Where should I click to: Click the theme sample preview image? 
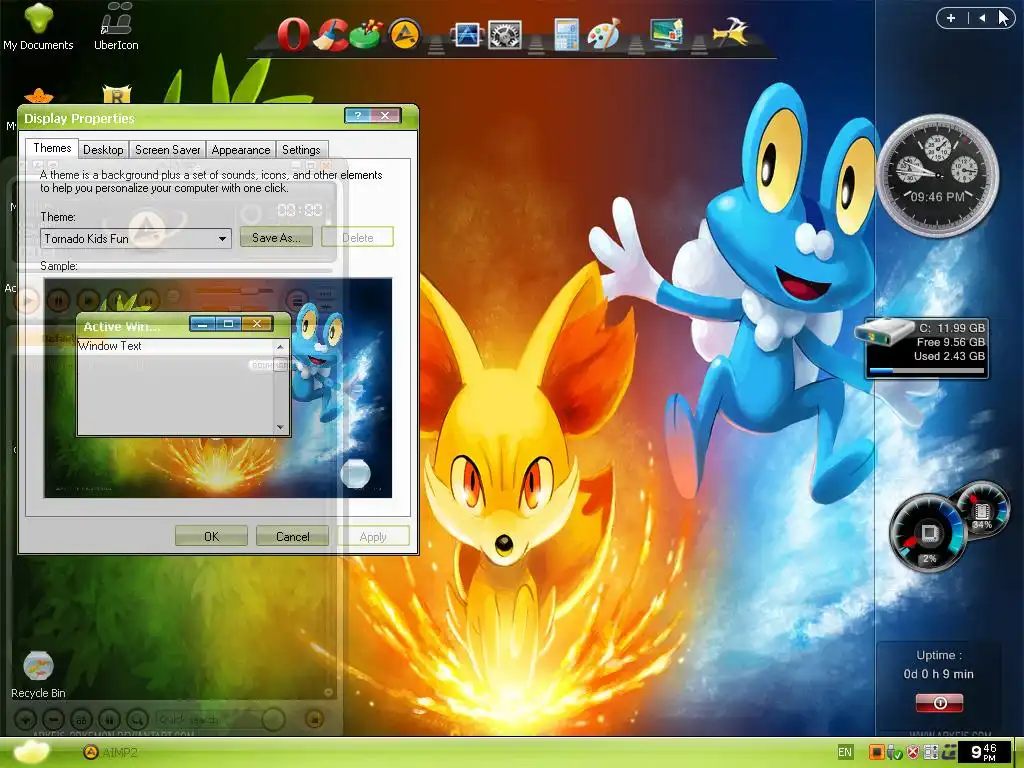(x=218, y=388)
